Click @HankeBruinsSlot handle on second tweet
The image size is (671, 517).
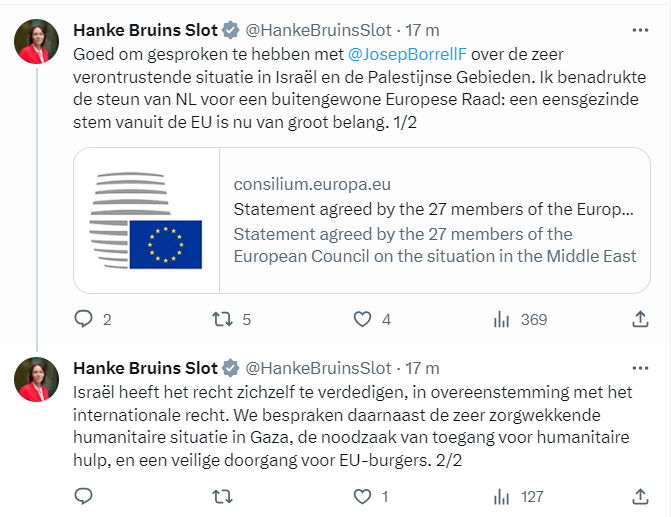coord(318,367)
